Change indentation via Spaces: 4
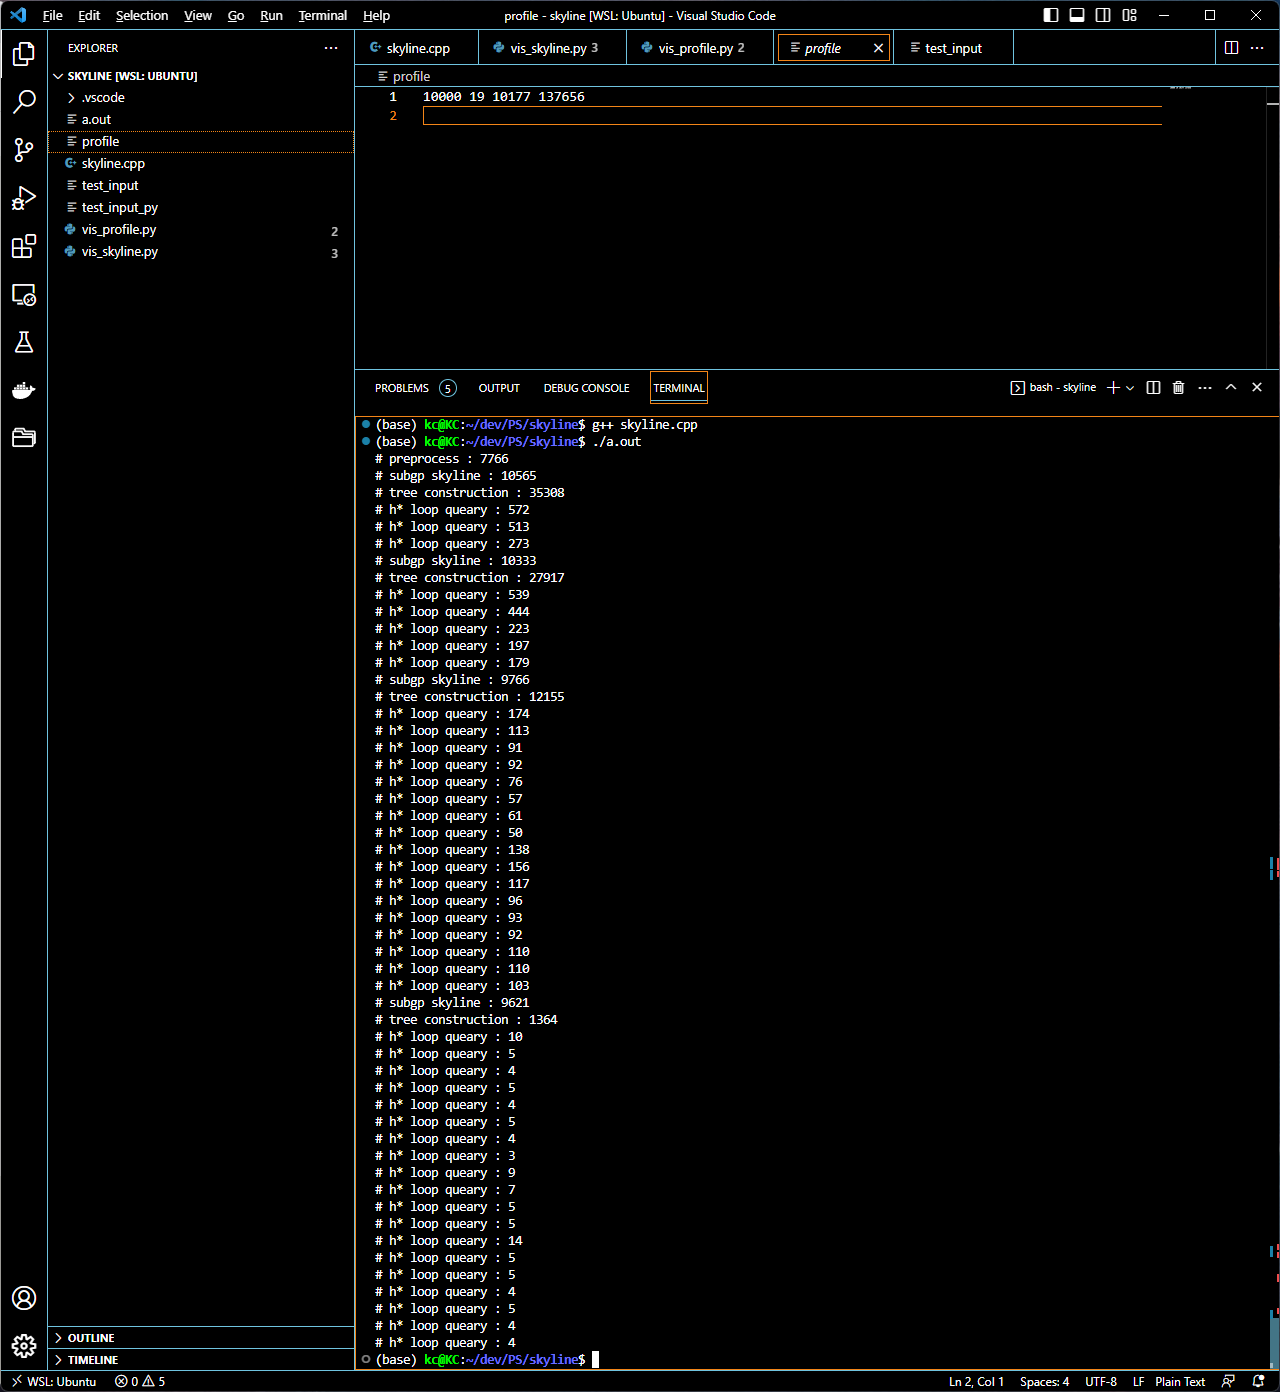This screenshot has width=1280, height=1392. [x=1044, y=1381]
